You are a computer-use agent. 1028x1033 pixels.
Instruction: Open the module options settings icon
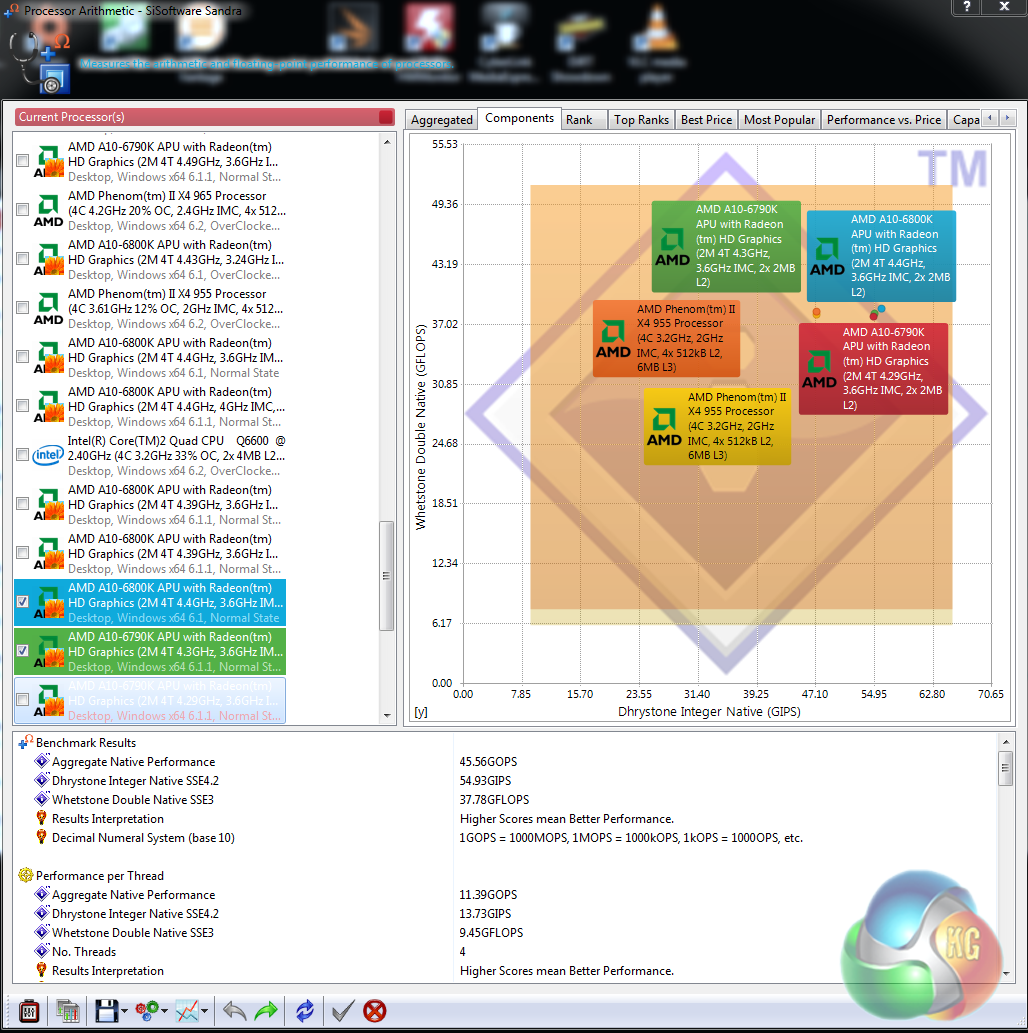pyautogui.click(x=29, y=1011)
